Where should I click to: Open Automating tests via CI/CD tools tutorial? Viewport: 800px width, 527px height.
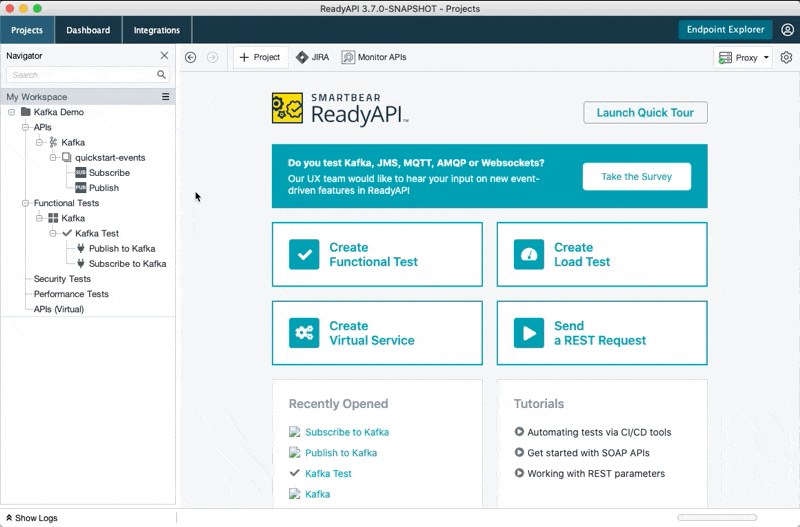[x=599, y=432]
